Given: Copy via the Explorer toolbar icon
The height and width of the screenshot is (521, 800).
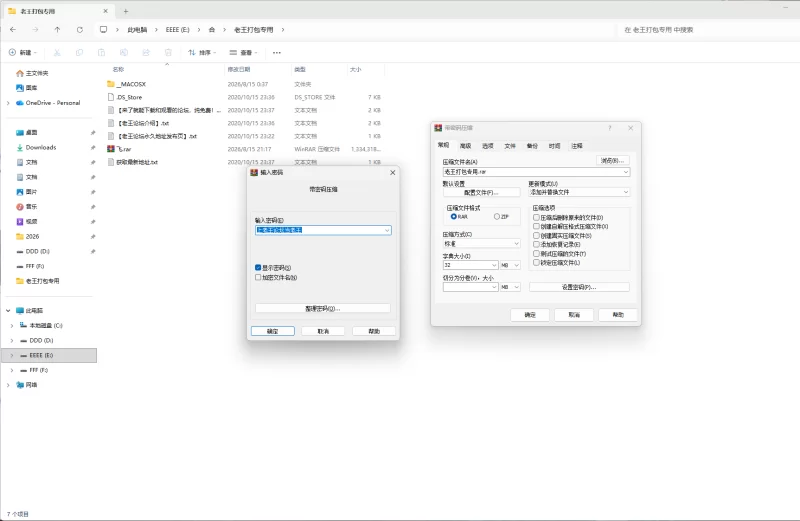Looking at the screenshot, I should pos(79,53).
